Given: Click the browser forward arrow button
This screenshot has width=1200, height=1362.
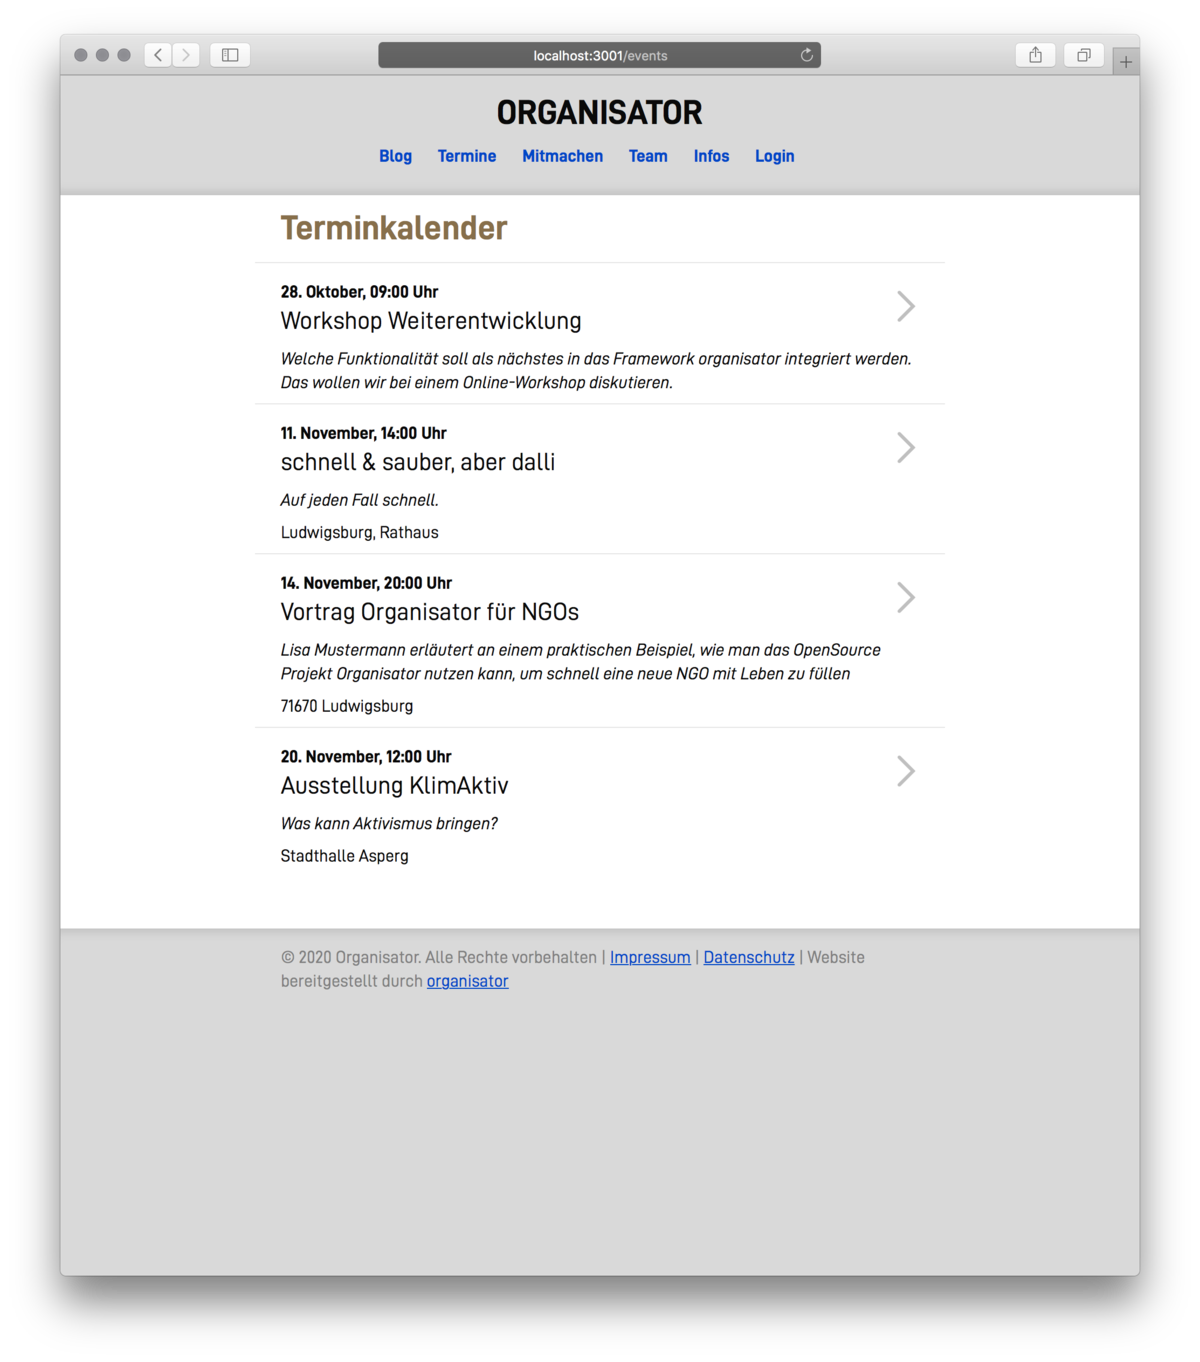Looking at the screenshot, I should point(186,55).
